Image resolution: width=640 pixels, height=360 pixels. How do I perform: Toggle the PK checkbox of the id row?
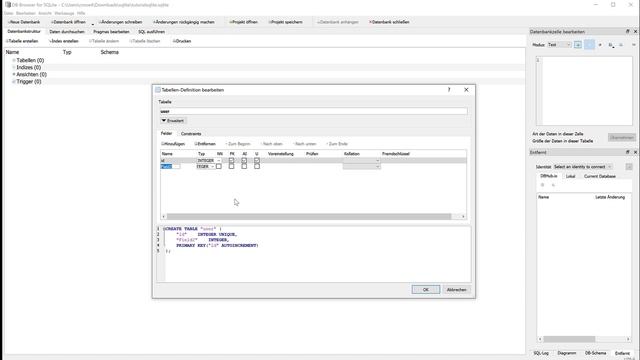[x=231, y=160]
